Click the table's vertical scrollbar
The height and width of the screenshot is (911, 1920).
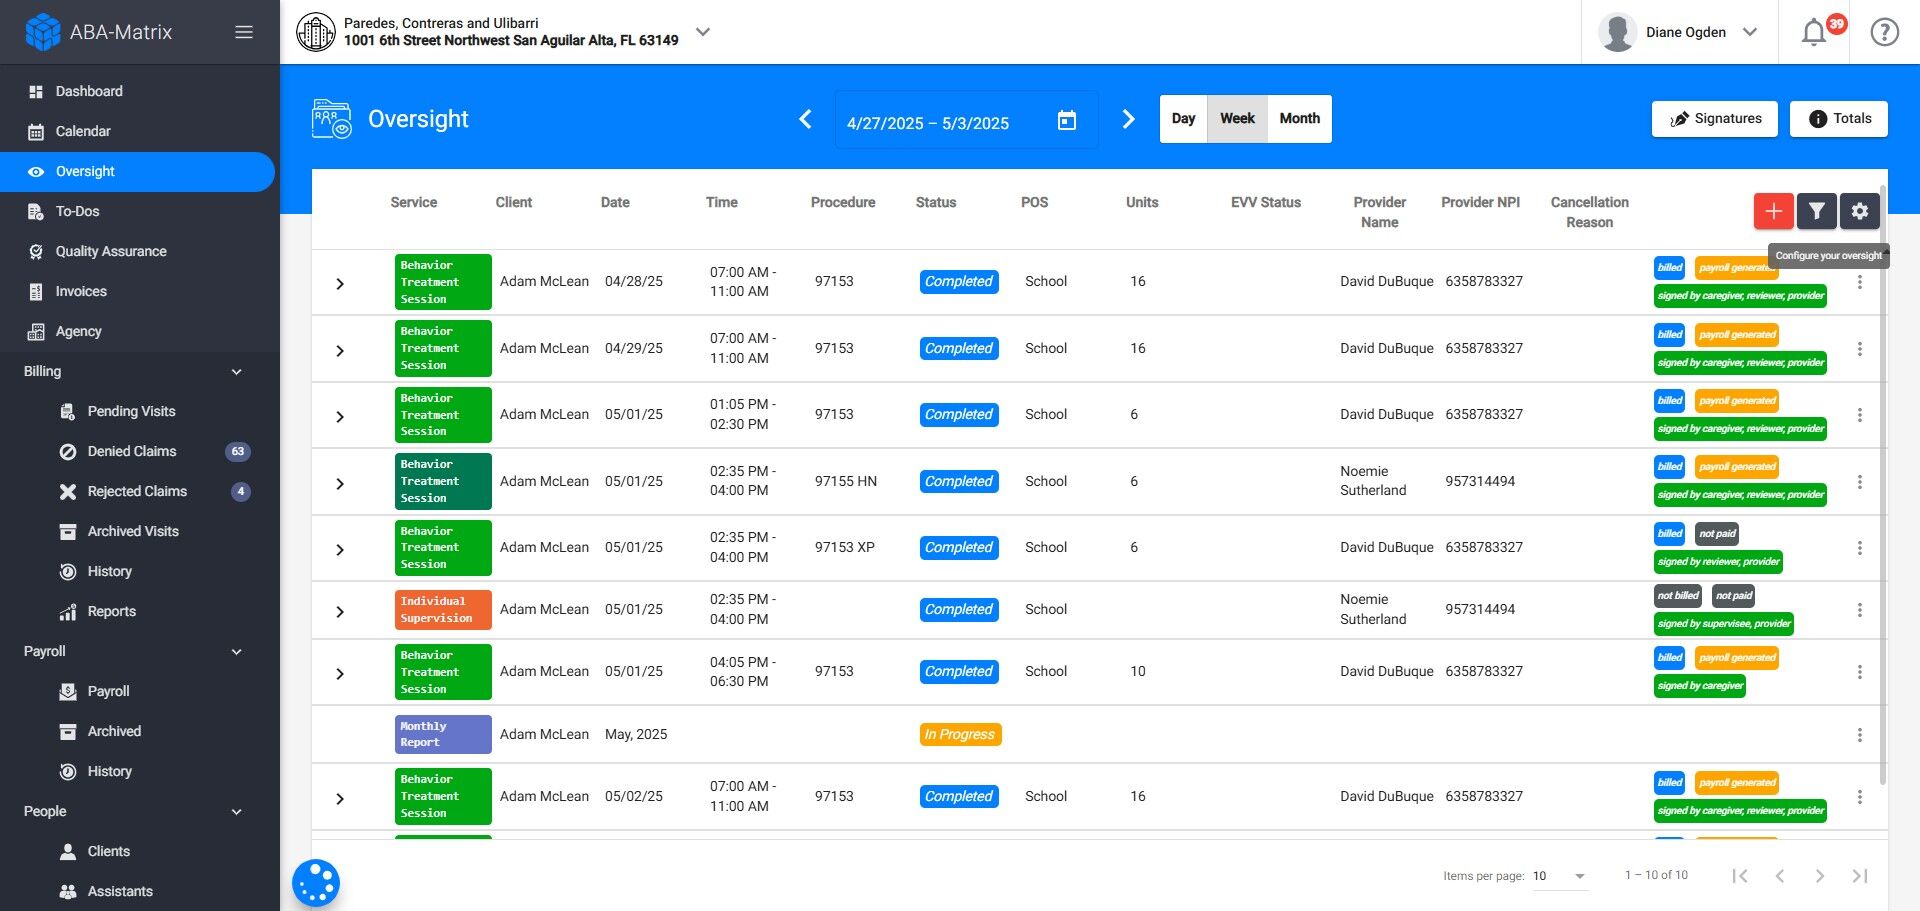pyautogui.click(x=1883, y=480)
